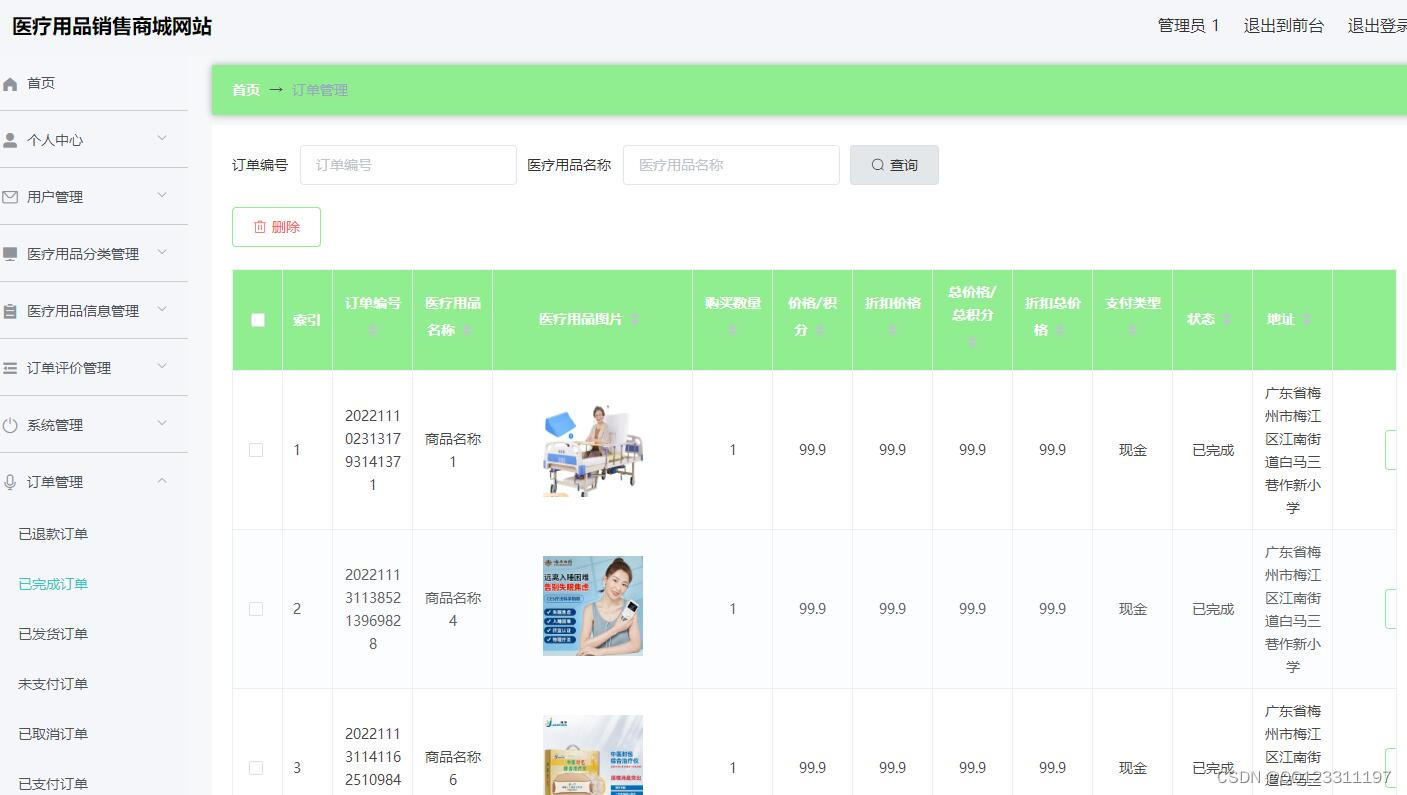Sort by 医疗用品名称 column arrows
Screen dimensions: 1407x795
pos(466,330)
